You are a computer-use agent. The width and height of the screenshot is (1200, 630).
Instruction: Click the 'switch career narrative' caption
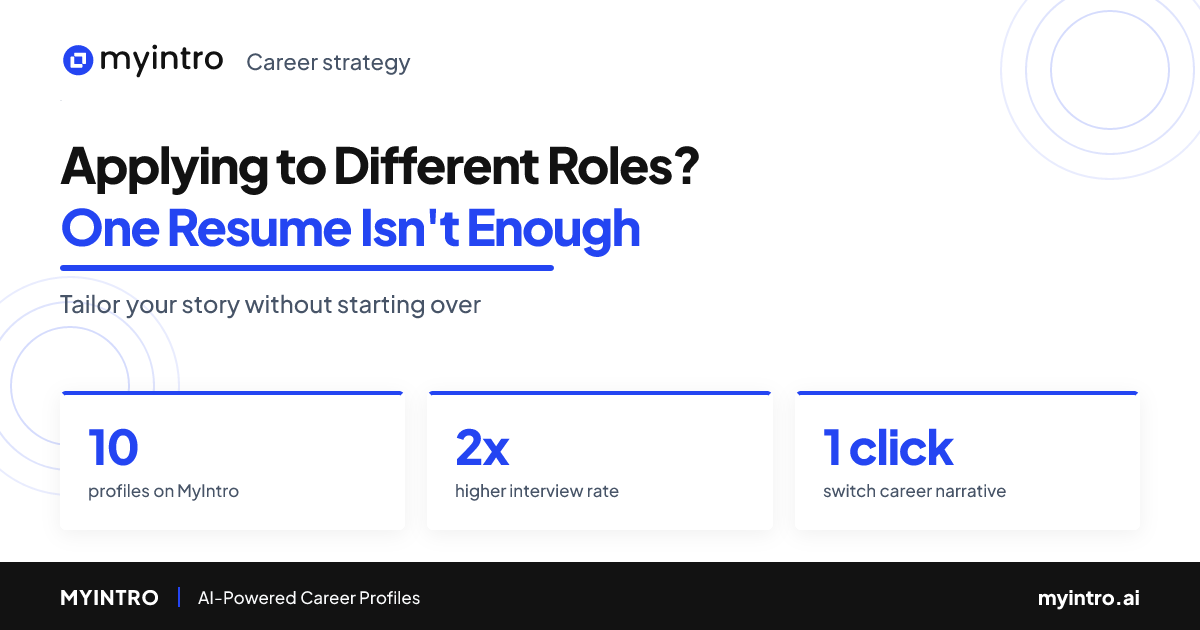[914, 491]
